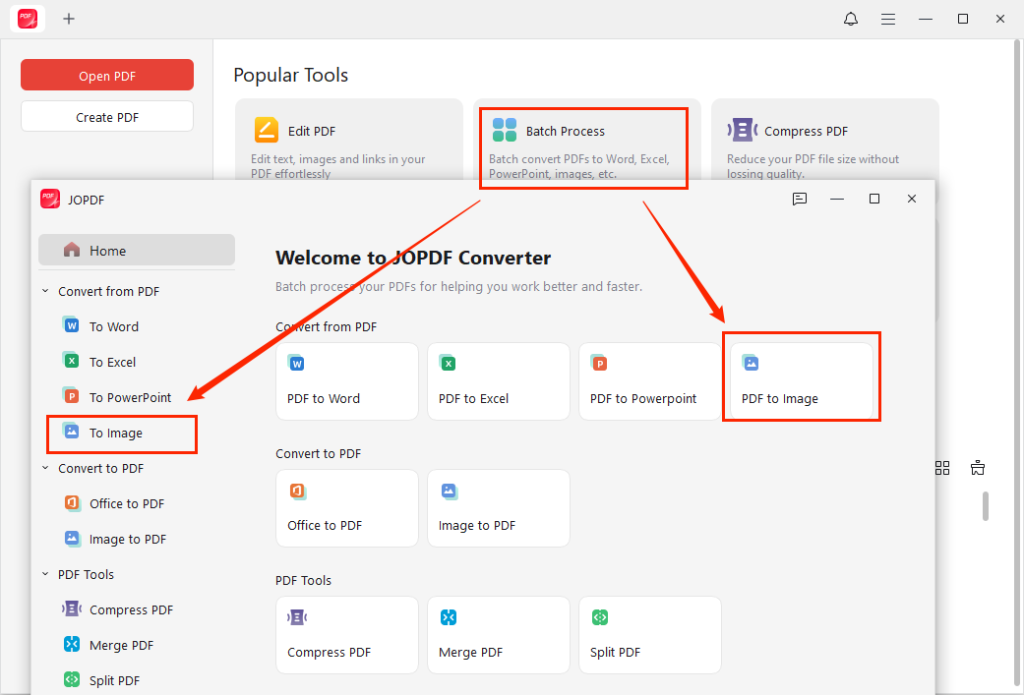Open the Image to PDF card
This screenshot has width=1024, height=695.
(498, 508)
